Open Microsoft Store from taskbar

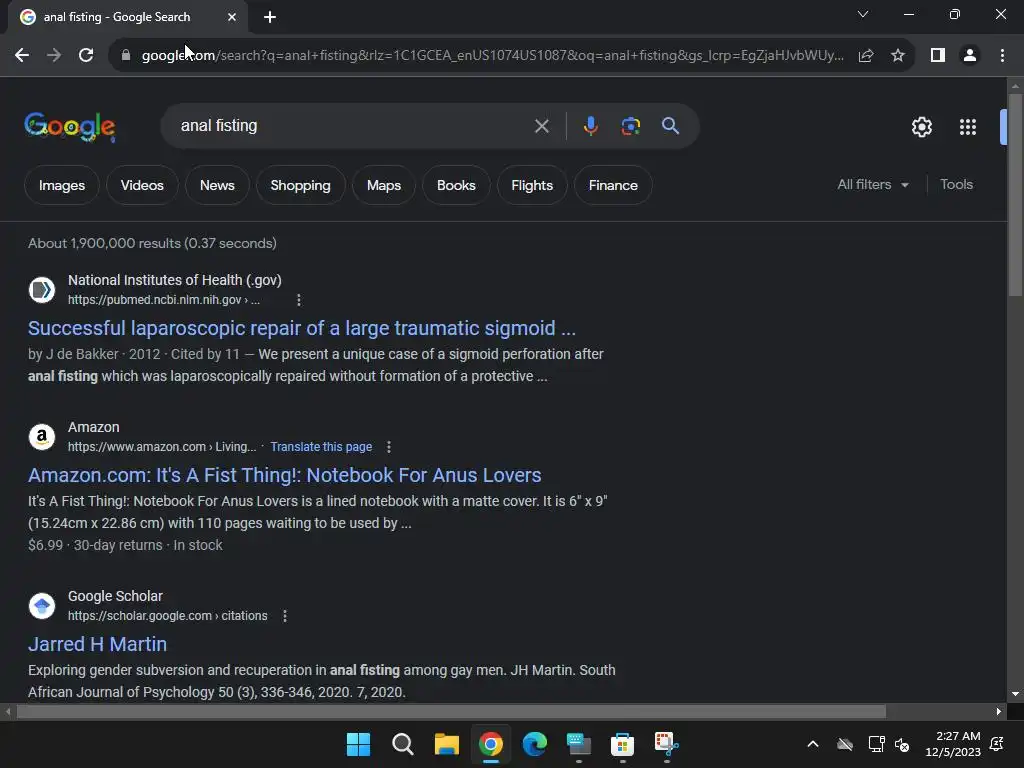point(622,744)
